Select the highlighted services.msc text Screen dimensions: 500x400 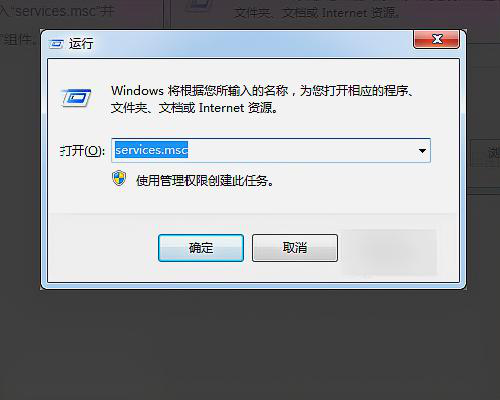(151, 150)
